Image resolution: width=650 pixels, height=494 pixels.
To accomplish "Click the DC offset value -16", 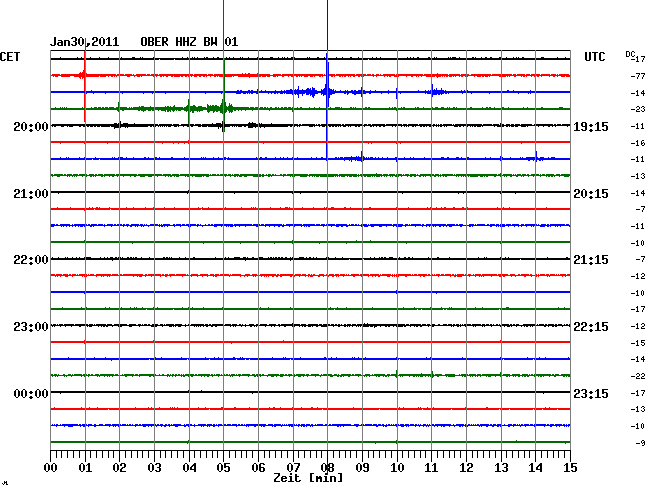I will tap(638, 143).
